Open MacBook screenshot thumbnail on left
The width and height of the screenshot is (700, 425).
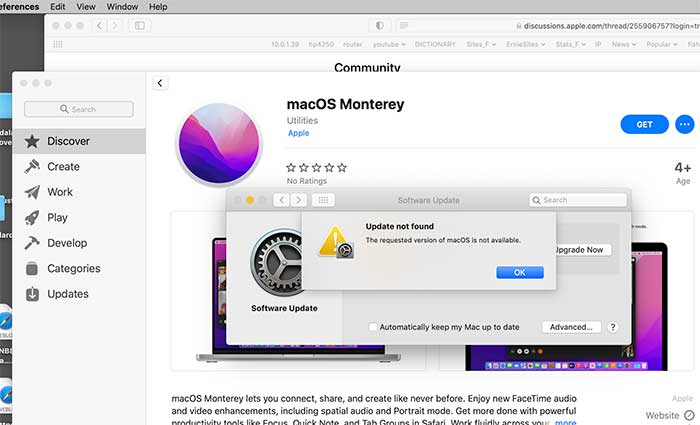point(298,291)
